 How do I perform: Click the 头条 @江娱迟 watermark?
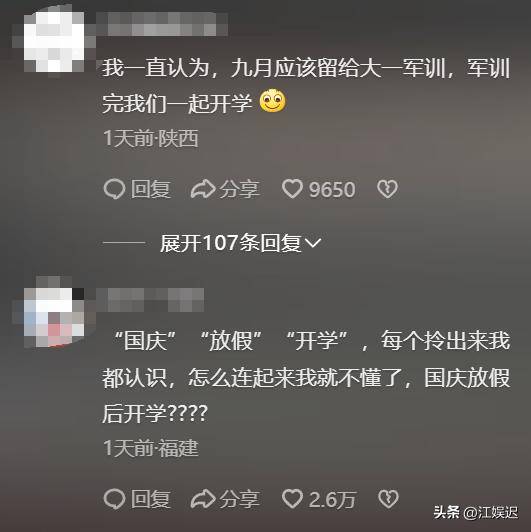[476, 512]
